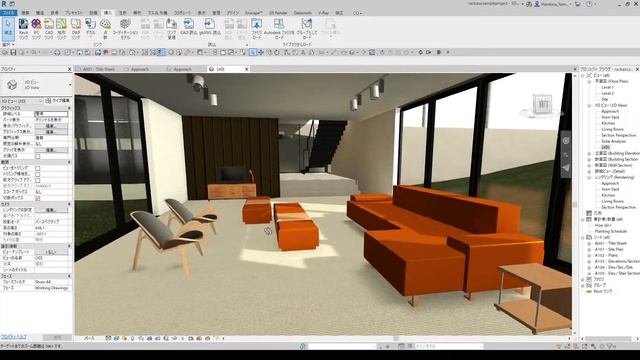Expand the ファミリ node in project browser
The height and width of the screenshot is (360, 640).
point(583,279)
